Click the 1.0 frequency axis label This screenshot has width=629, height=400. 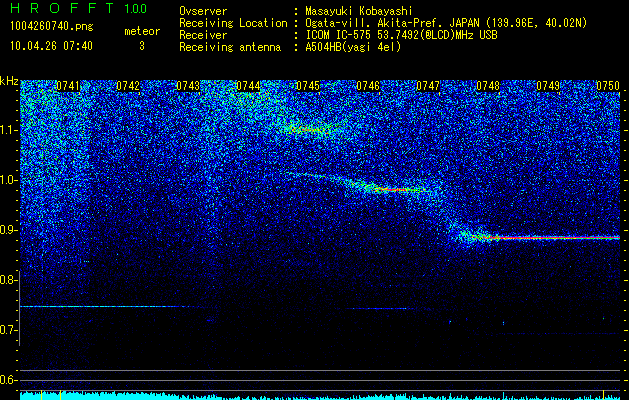coord(9,180)
